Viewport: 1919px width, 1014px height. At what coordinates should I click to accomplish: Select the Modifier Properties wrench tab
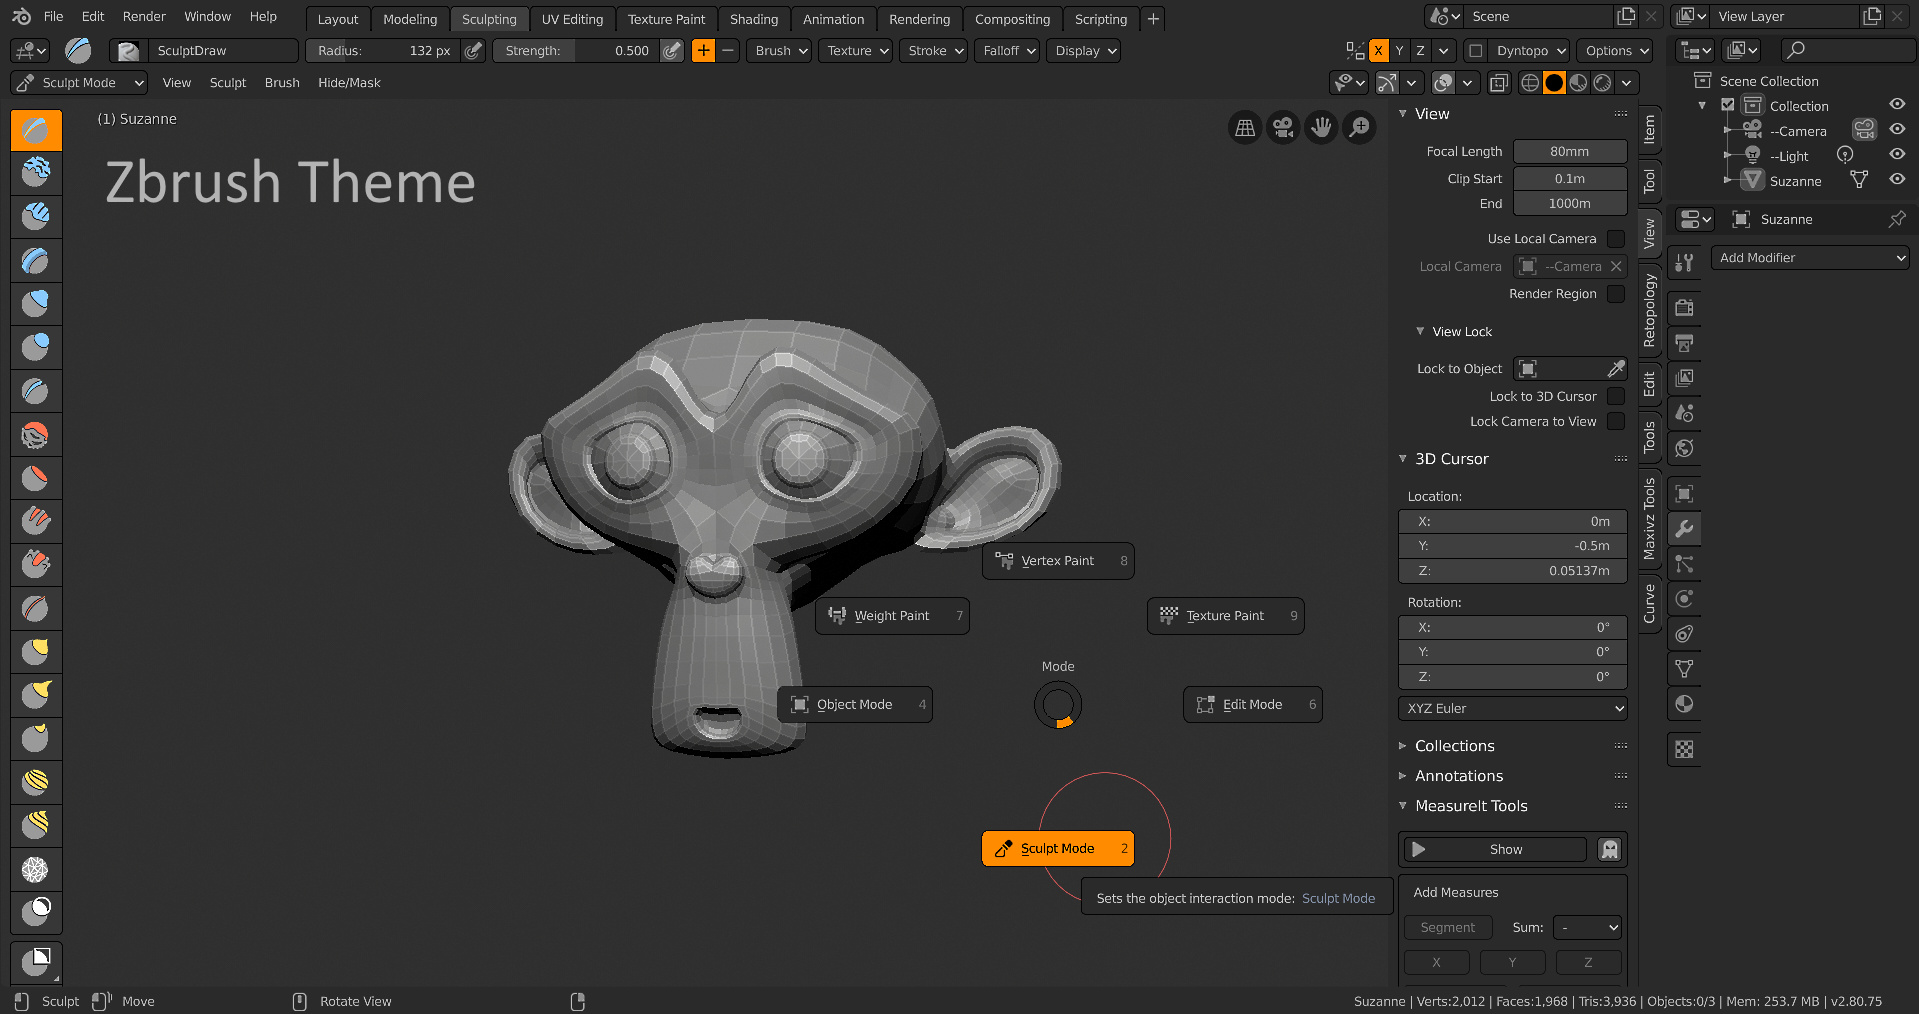click(x=1684, y=529)
